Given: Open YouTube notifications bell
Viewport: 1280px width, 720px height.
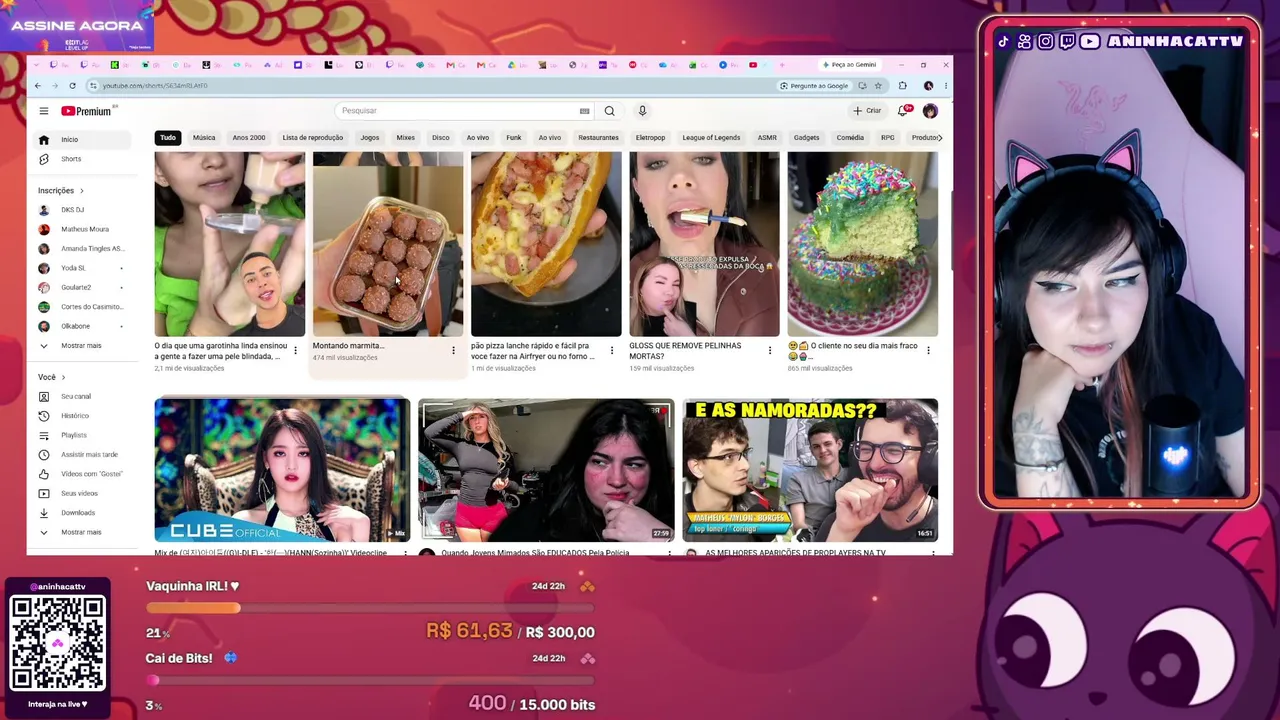Looking at the screenshot, I should click(903, 111).
